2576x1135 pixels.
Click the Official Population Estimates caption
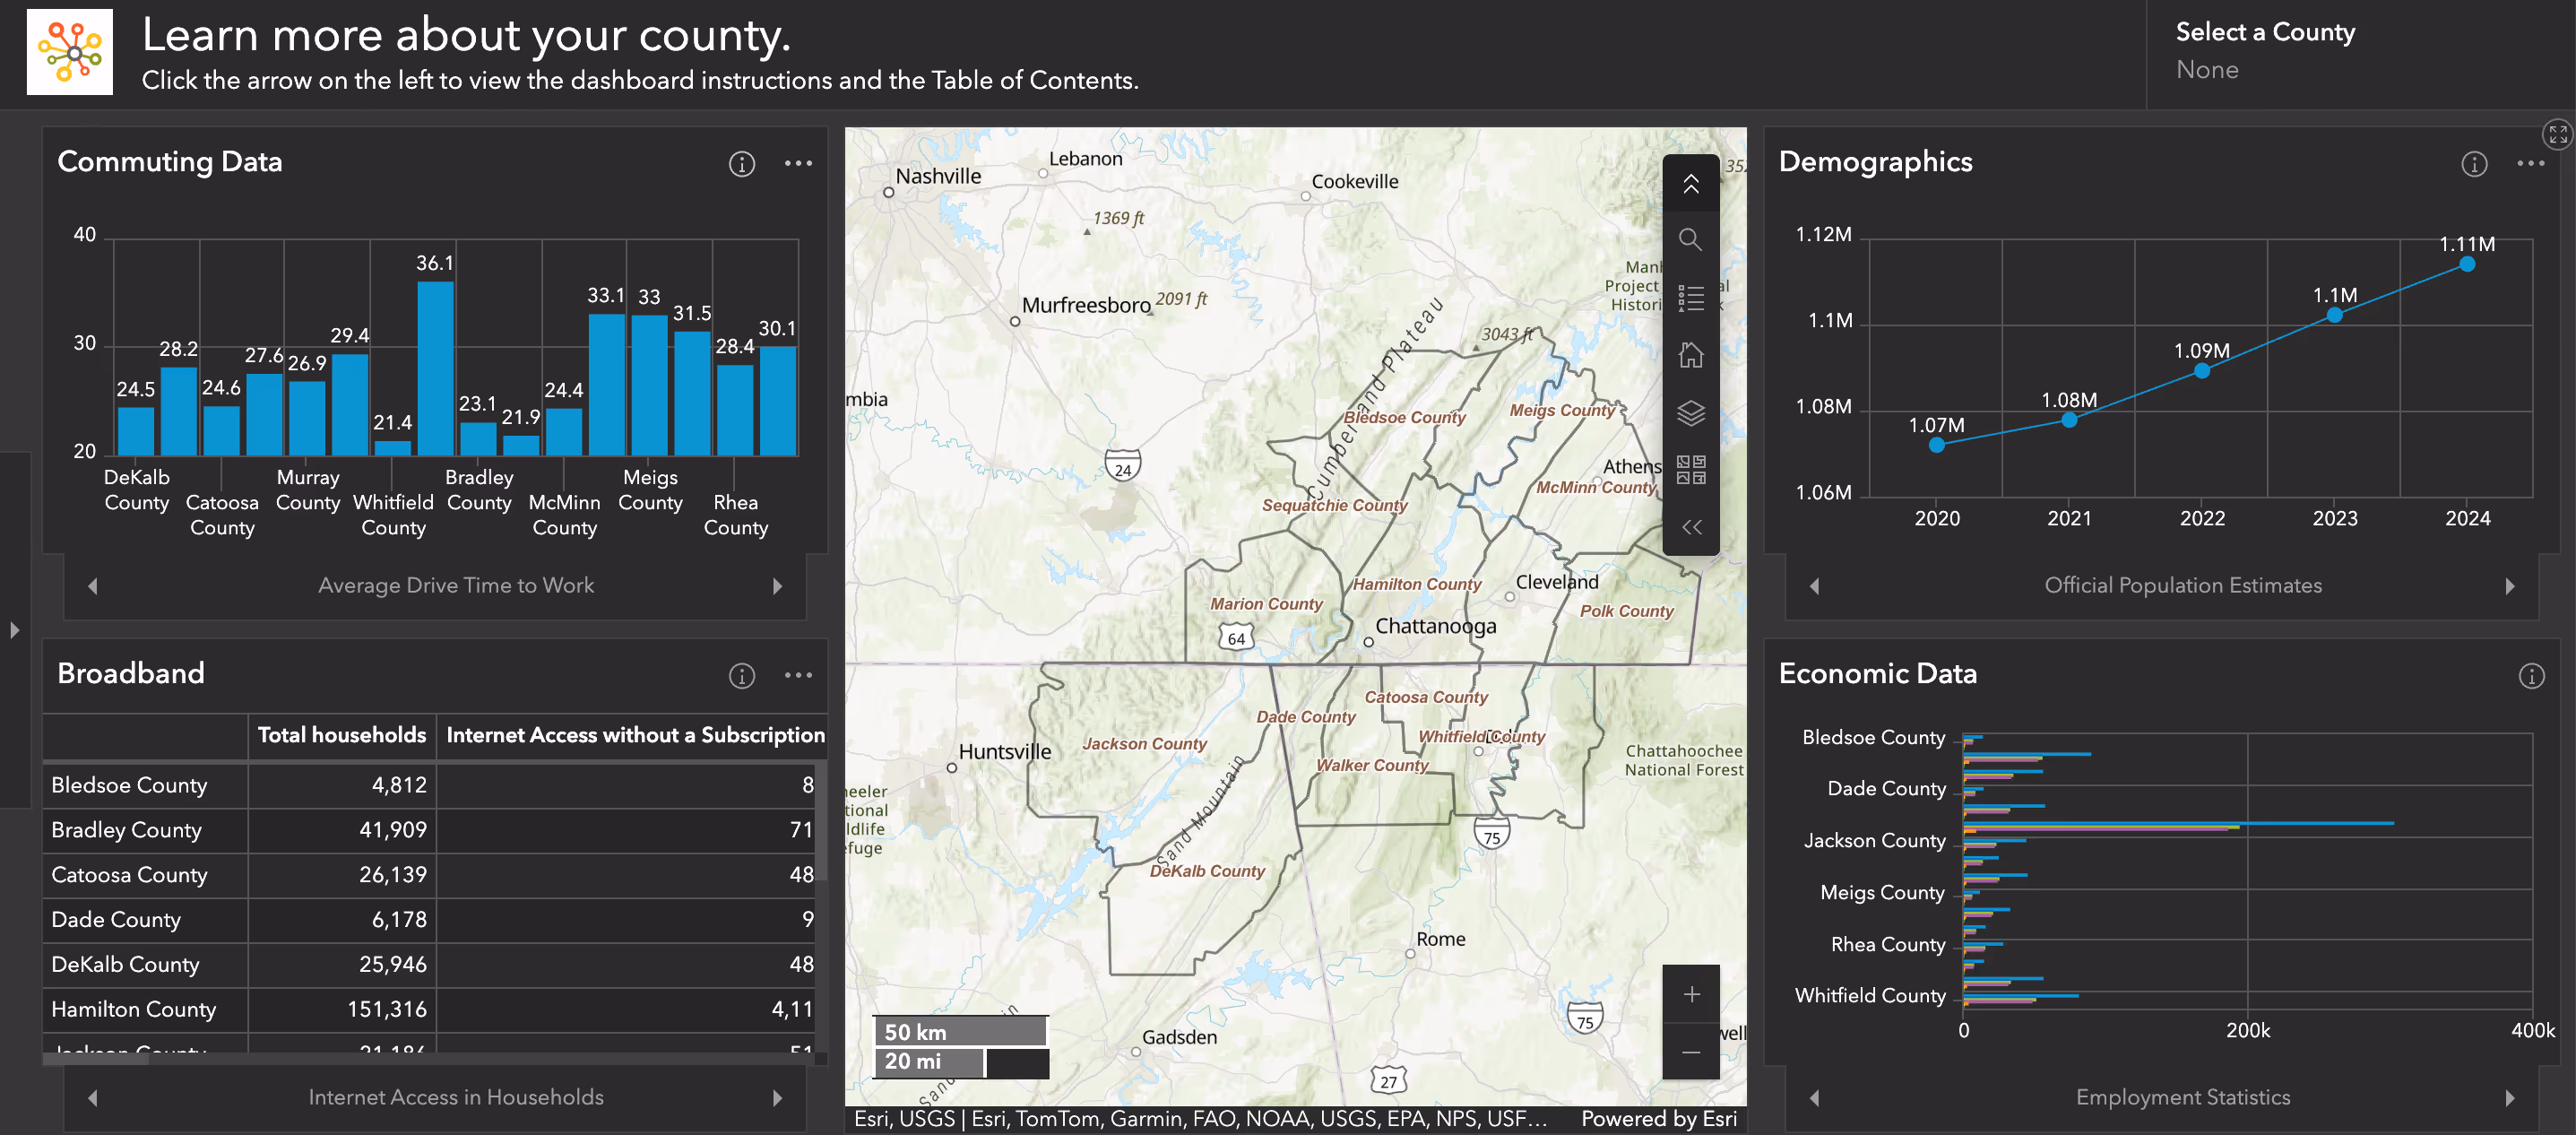2182,586
